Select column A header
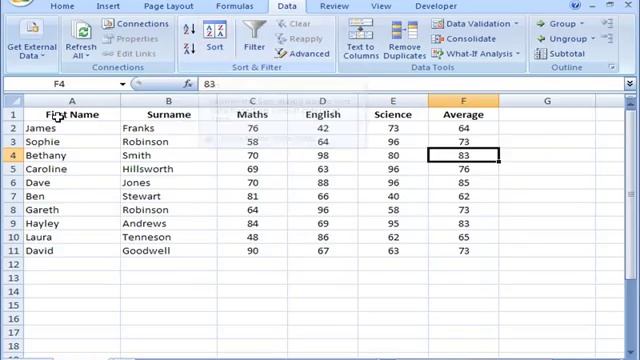The width and height of the screenshot is (640, 360). click(72, 101)
